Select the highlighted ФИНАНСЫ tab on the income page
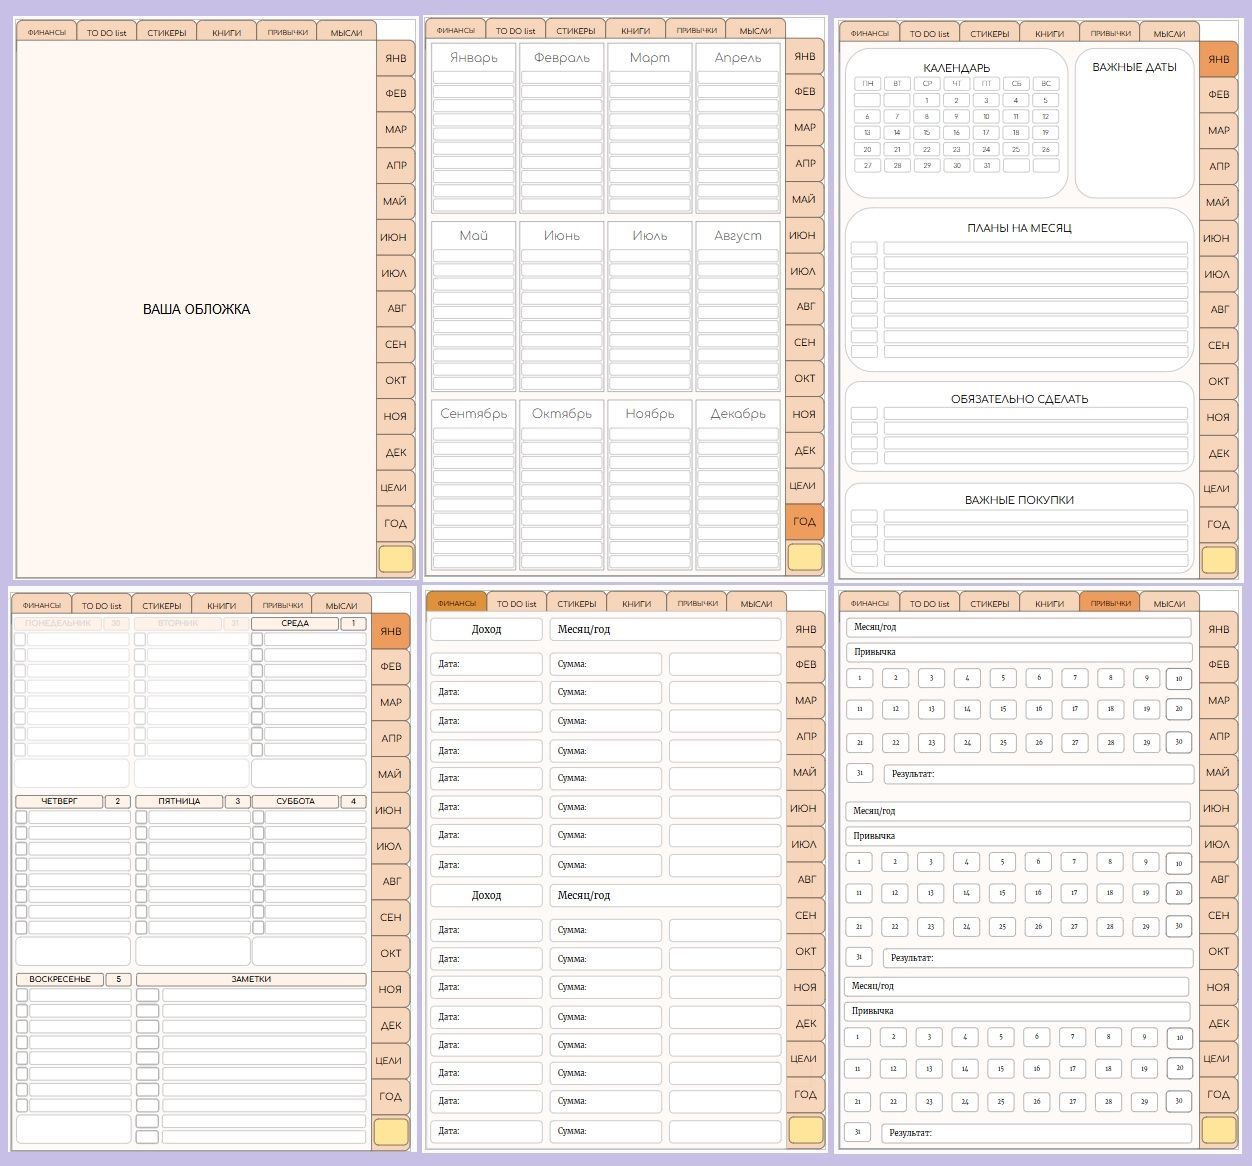This screenshot has width=1252, height=1166. point(456,603)
